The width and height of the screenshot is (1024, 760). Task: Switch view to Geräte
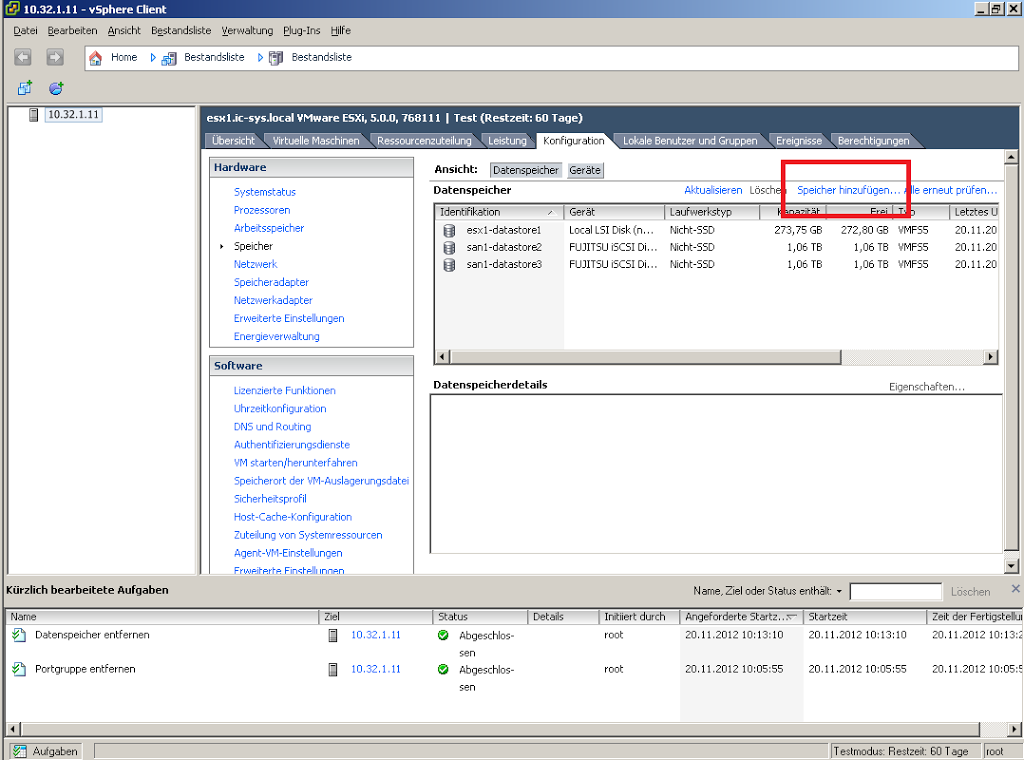(x=585, y=171)
